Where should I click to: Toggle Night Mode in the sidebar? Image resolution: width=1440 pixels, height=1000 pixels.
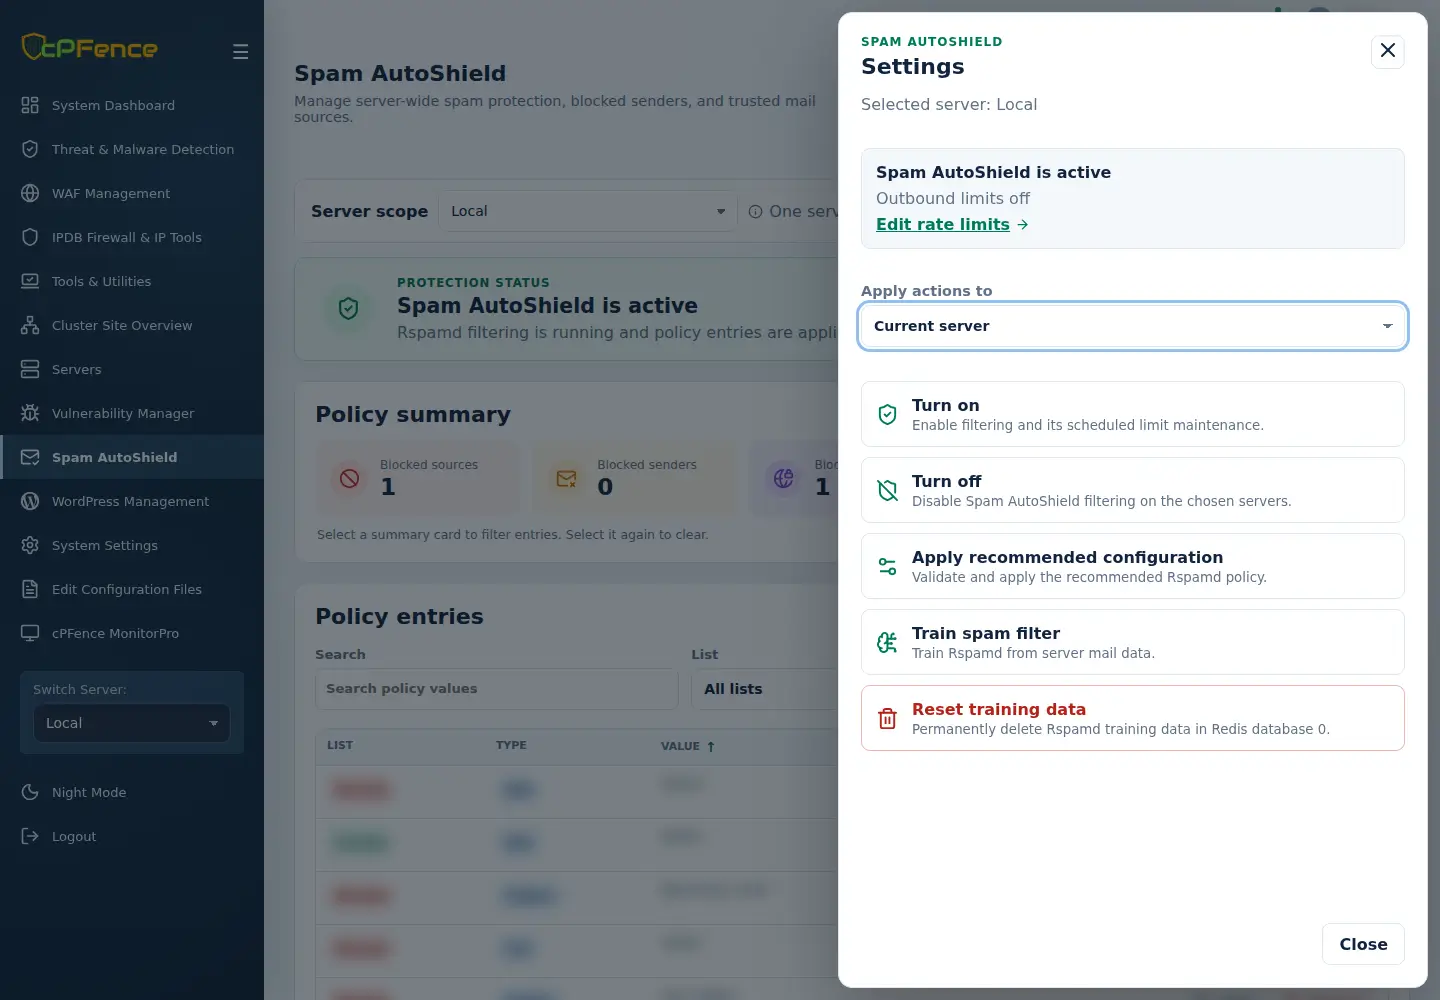pyautogui.click(x=74, y=792)
